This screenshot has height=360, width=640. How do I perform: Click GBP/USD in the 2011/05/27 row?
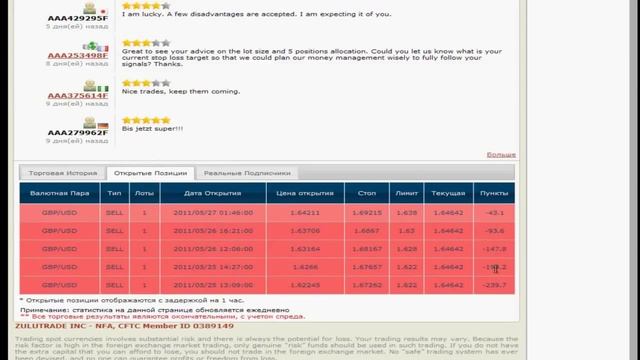tap(60, 213)
